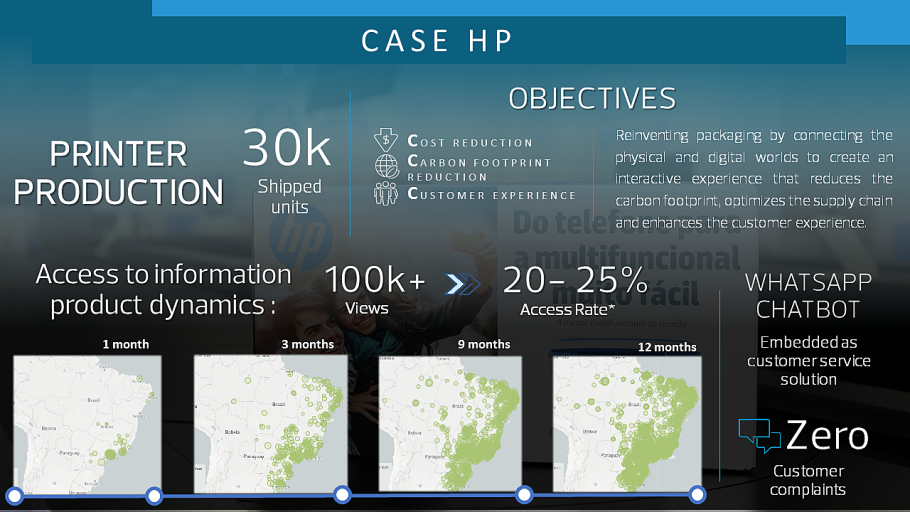This screenshot has width=910, height=512.
Task: Click Embedded as customer service solution text
Action: (808, 360)
